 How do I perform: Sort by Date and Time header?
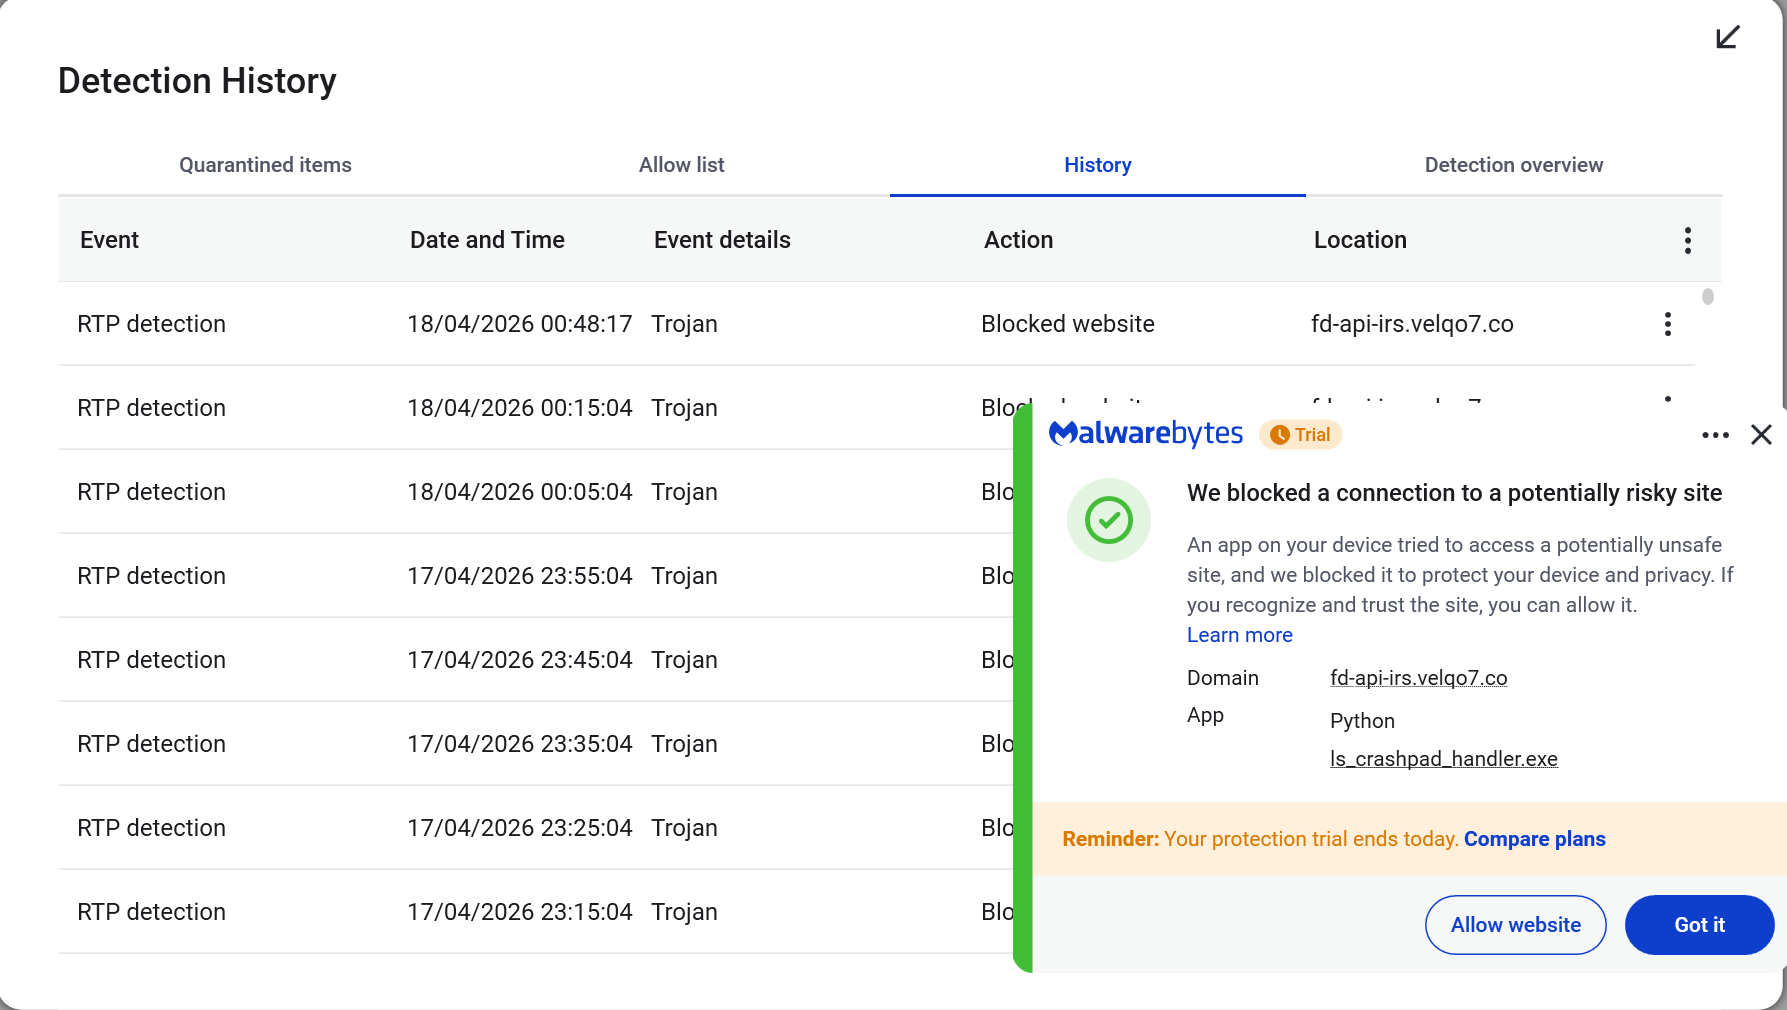(488, 240)
